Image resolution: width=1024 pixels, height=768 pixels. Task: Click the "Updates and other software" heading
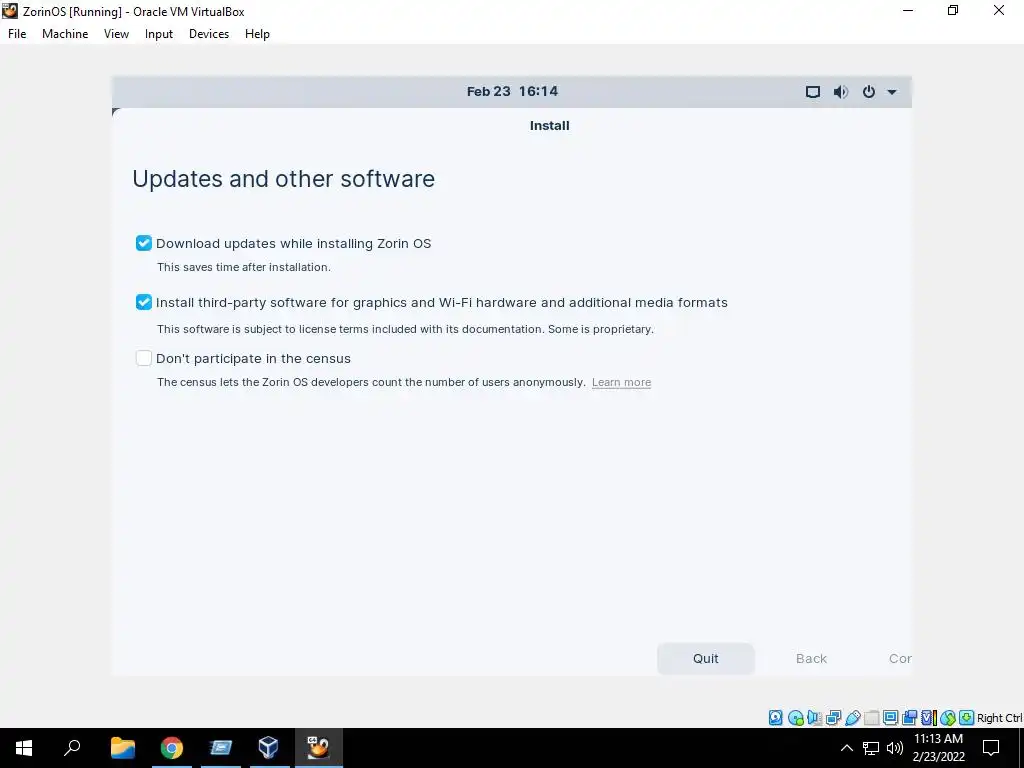click(x=283, y=179)
